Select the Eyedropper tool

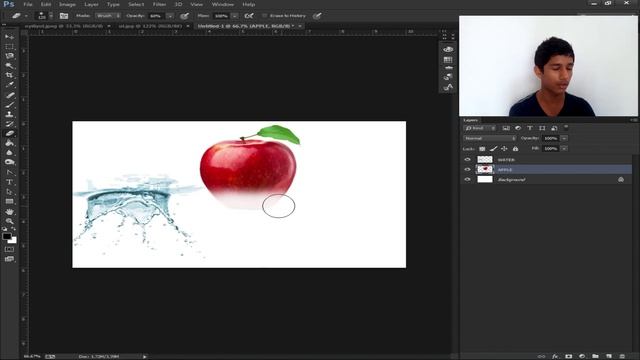click(9, 85)
